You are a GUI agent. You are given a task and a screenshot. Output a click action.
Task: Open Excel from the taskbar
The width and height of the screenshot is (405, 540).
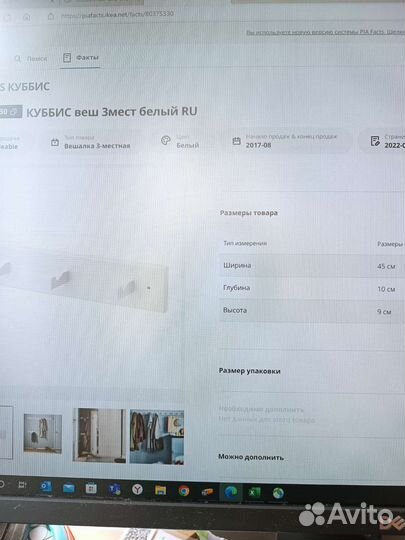[x=255, y=492]
